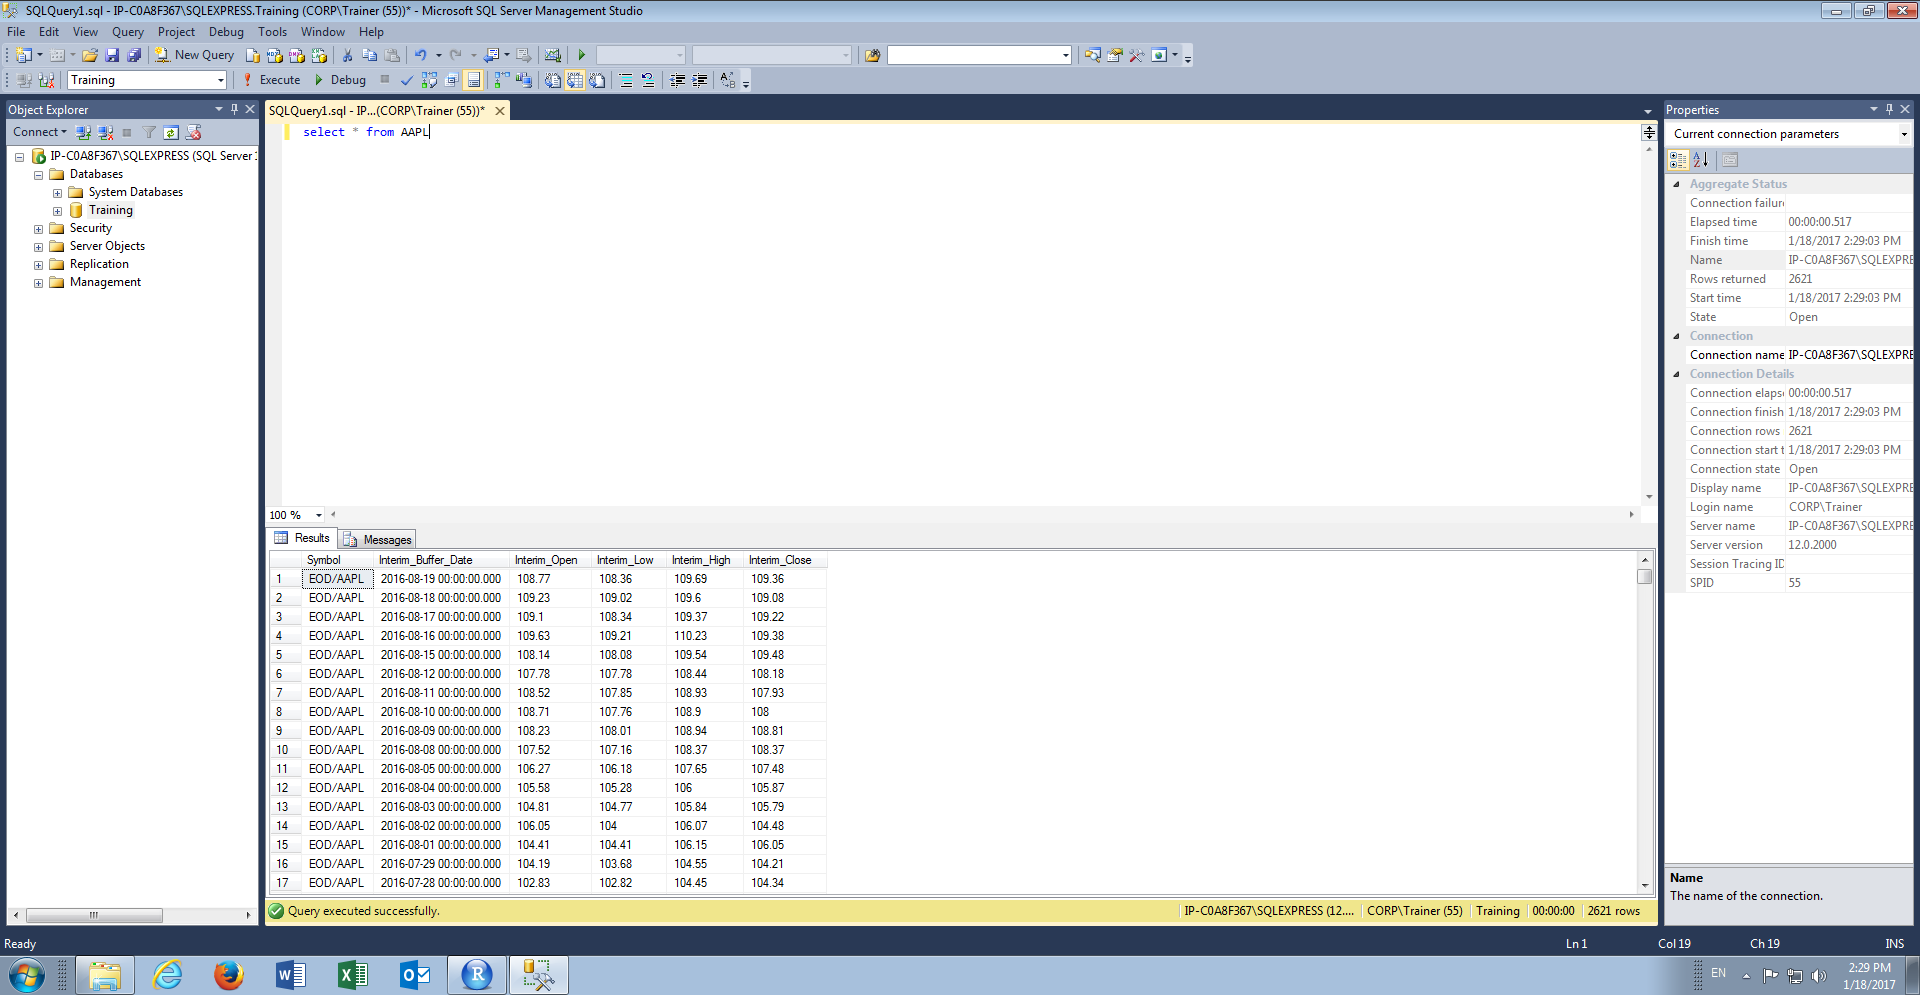This screenshot has width=1920, height=995.
Task: Toggle Results to Text option
Action: pyautogui.click(x=552, y=80)
